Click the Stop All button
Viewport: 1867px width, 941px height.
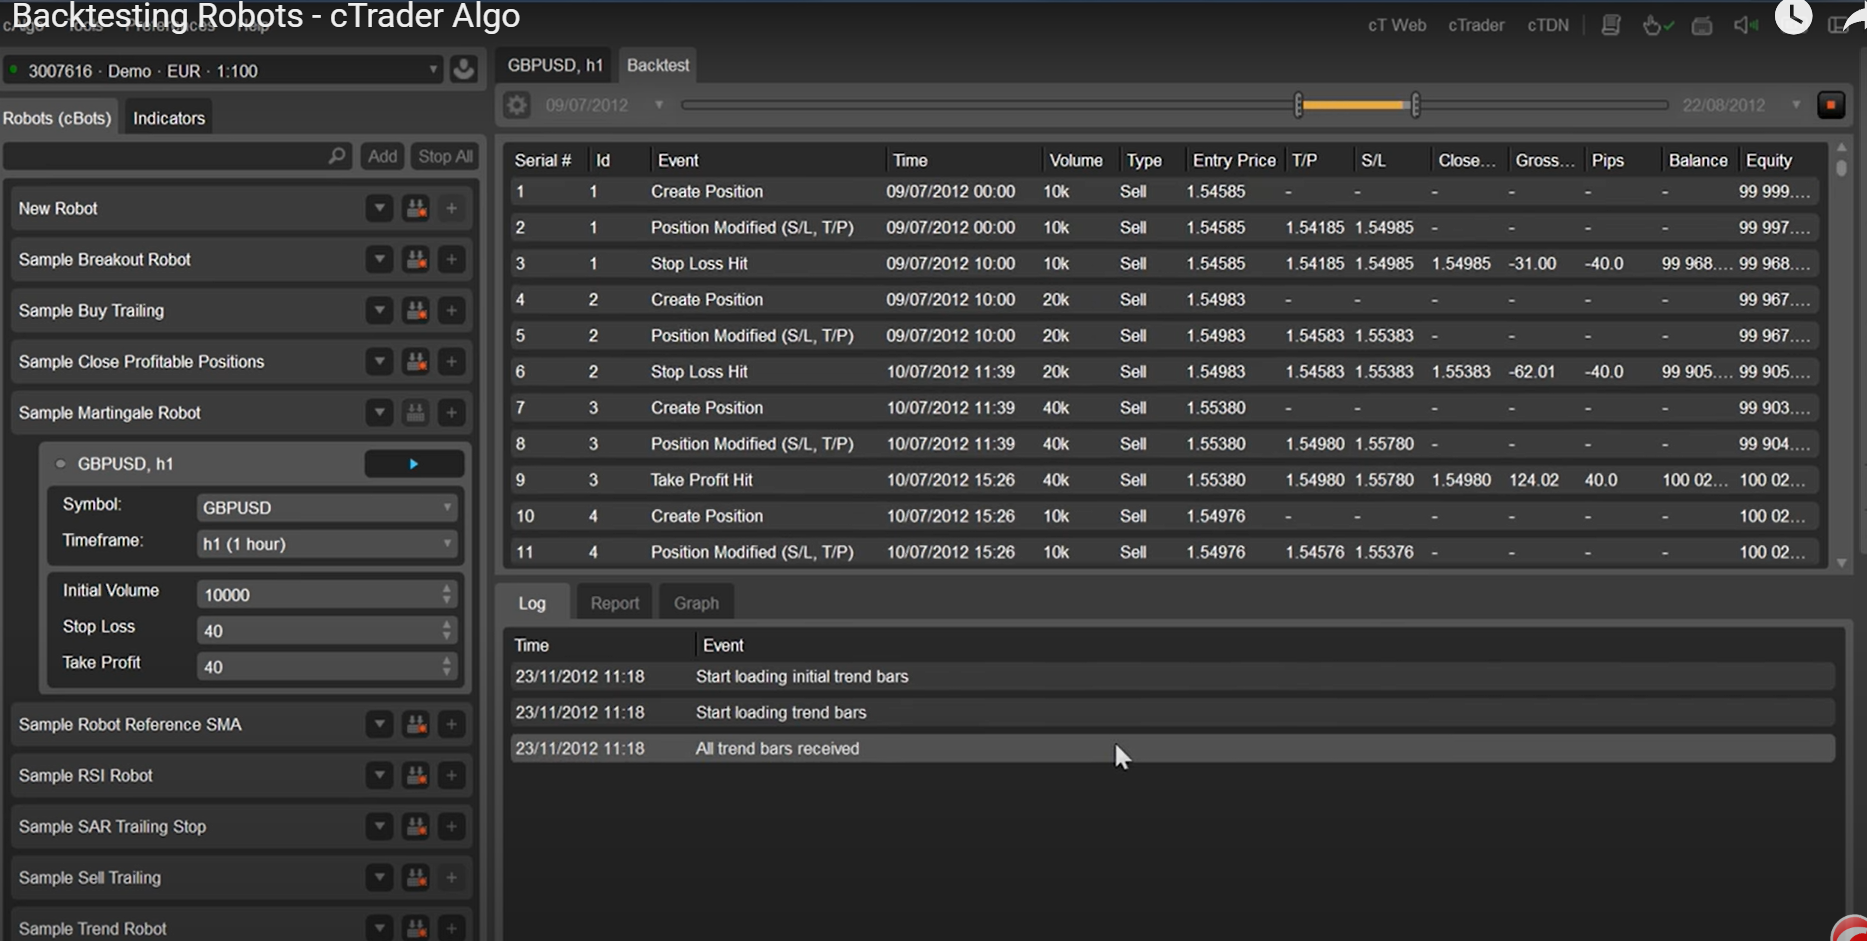[445, 156]
